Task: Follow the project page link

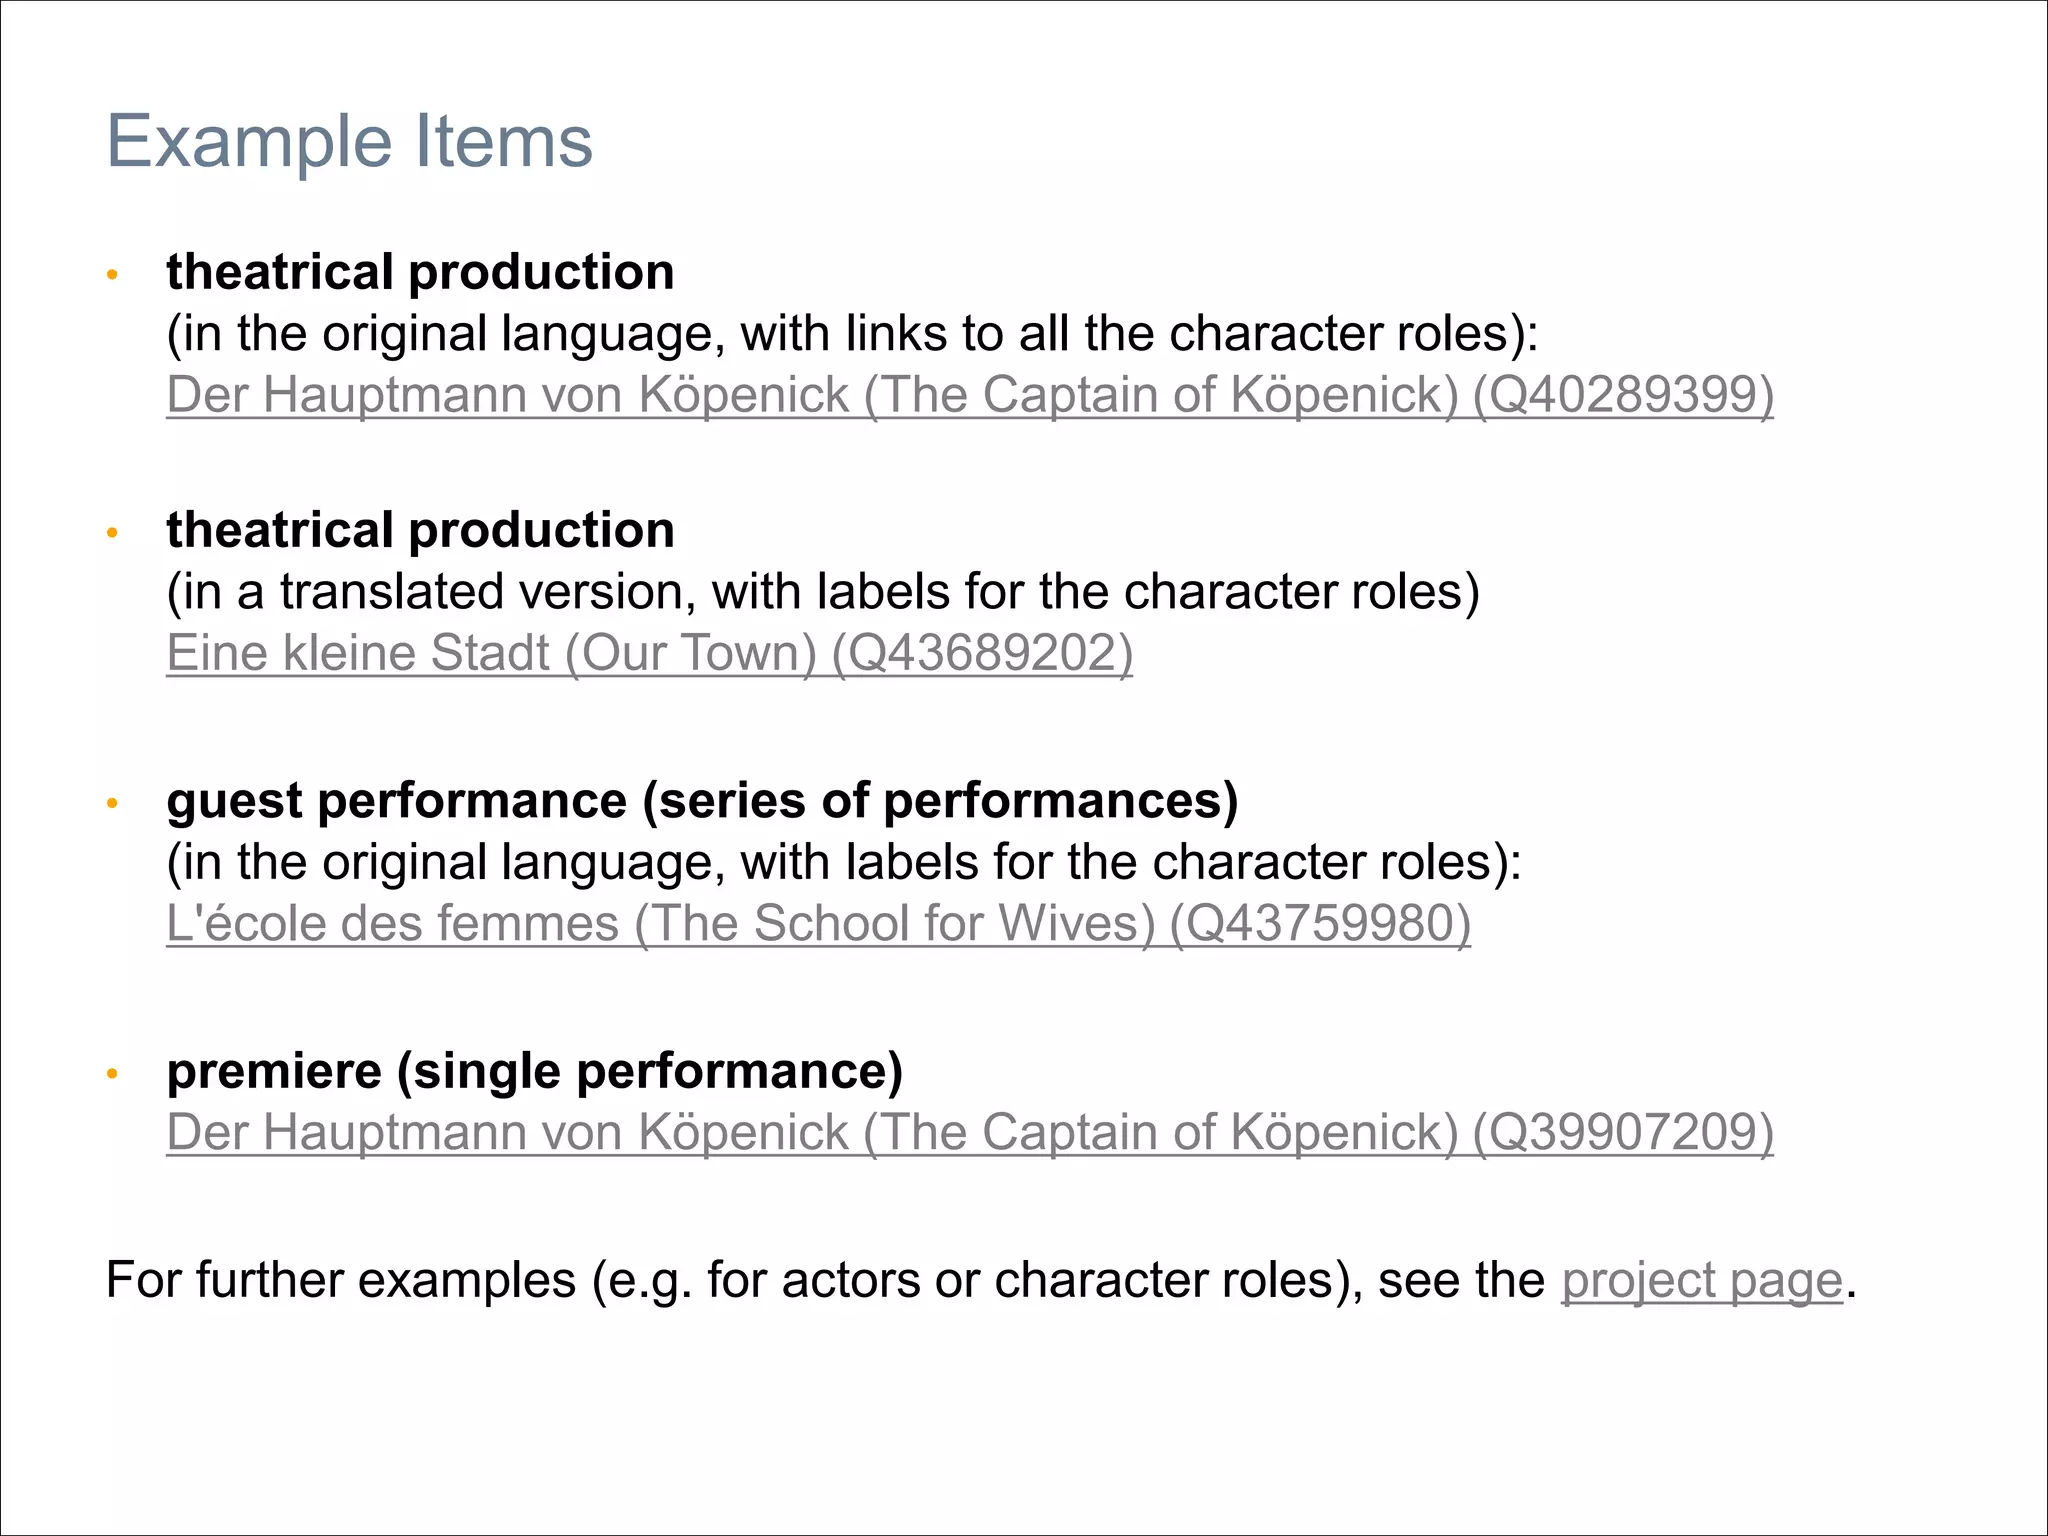Action: (1701, 1281)
